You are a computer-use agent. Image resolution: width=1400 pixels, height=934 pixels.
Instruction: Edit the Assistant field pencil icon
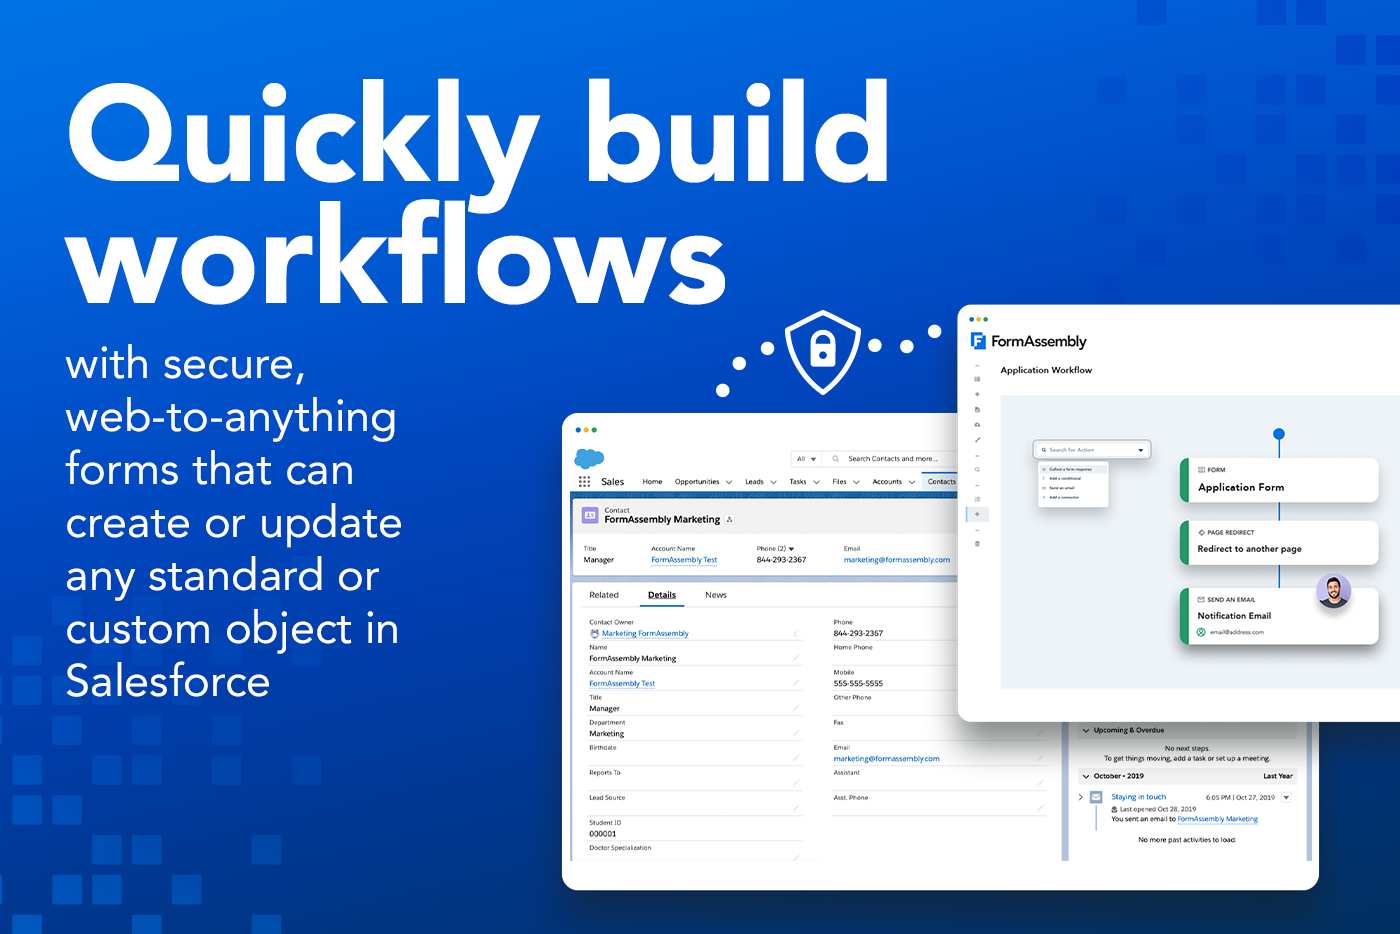(1040, 783)
